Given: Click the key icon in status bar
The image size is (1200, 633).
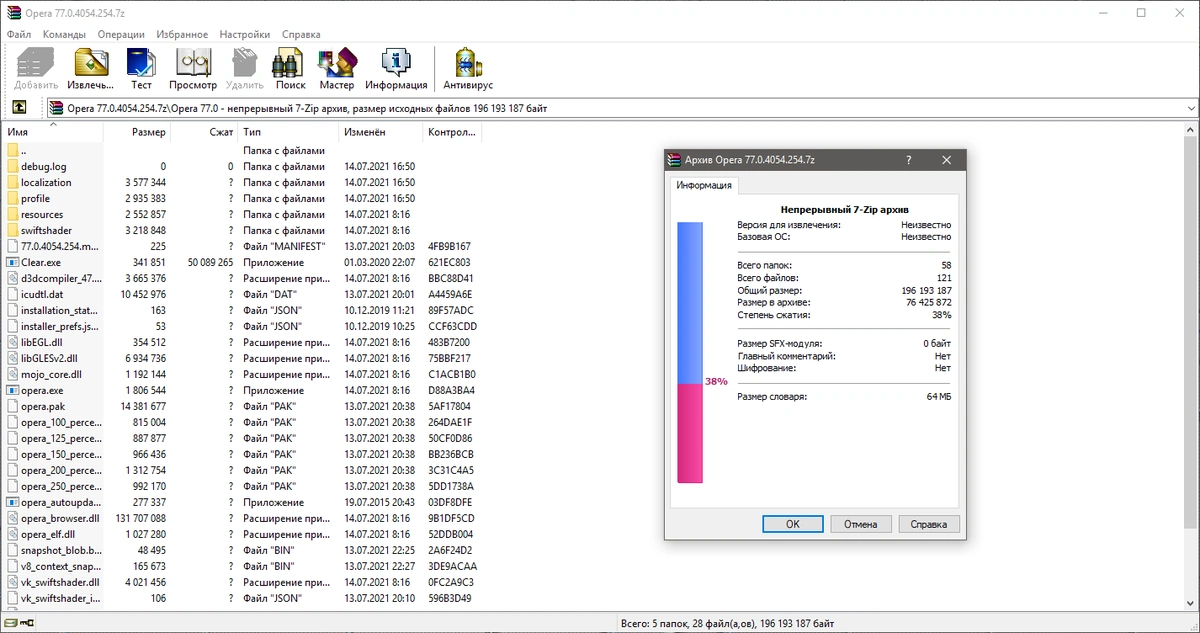Looking at the screenshot, I should pos(26,623).
